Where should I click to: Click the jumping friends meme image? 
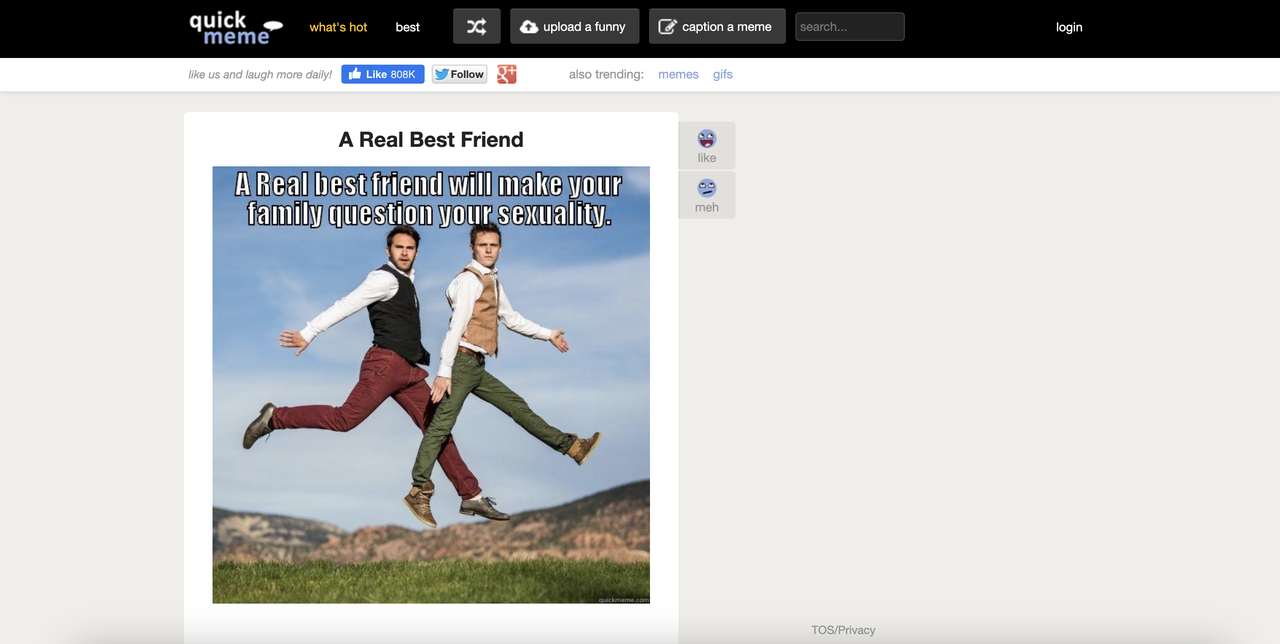431,385
